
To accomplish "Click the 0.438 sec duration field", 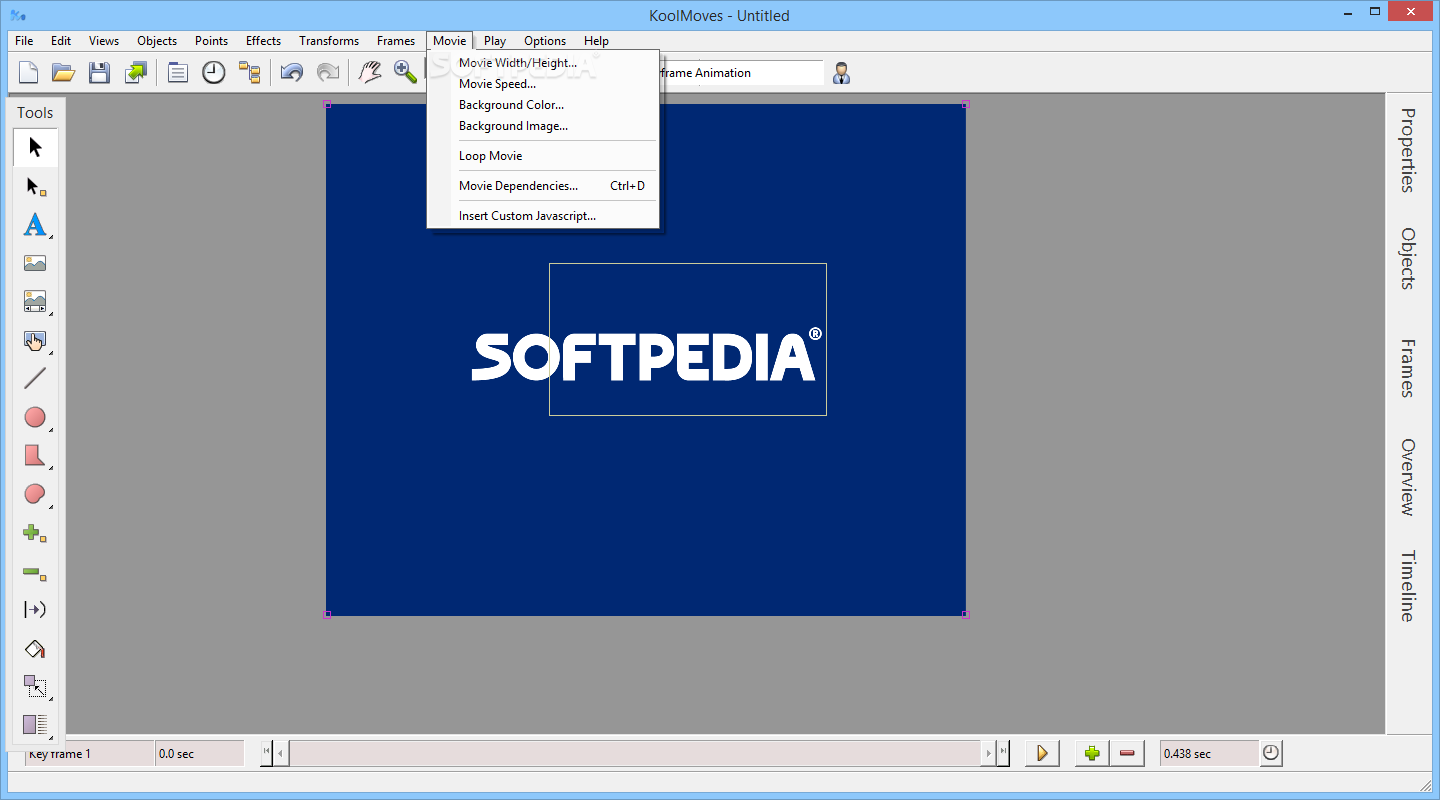I will 1209,753.
